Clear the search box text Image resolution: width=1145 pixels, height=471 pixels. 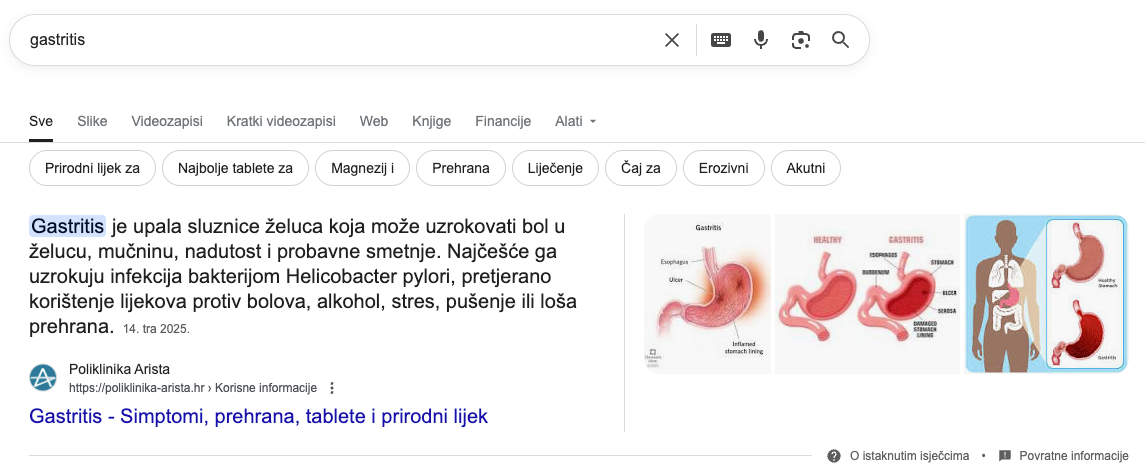(x=672, y=40)
